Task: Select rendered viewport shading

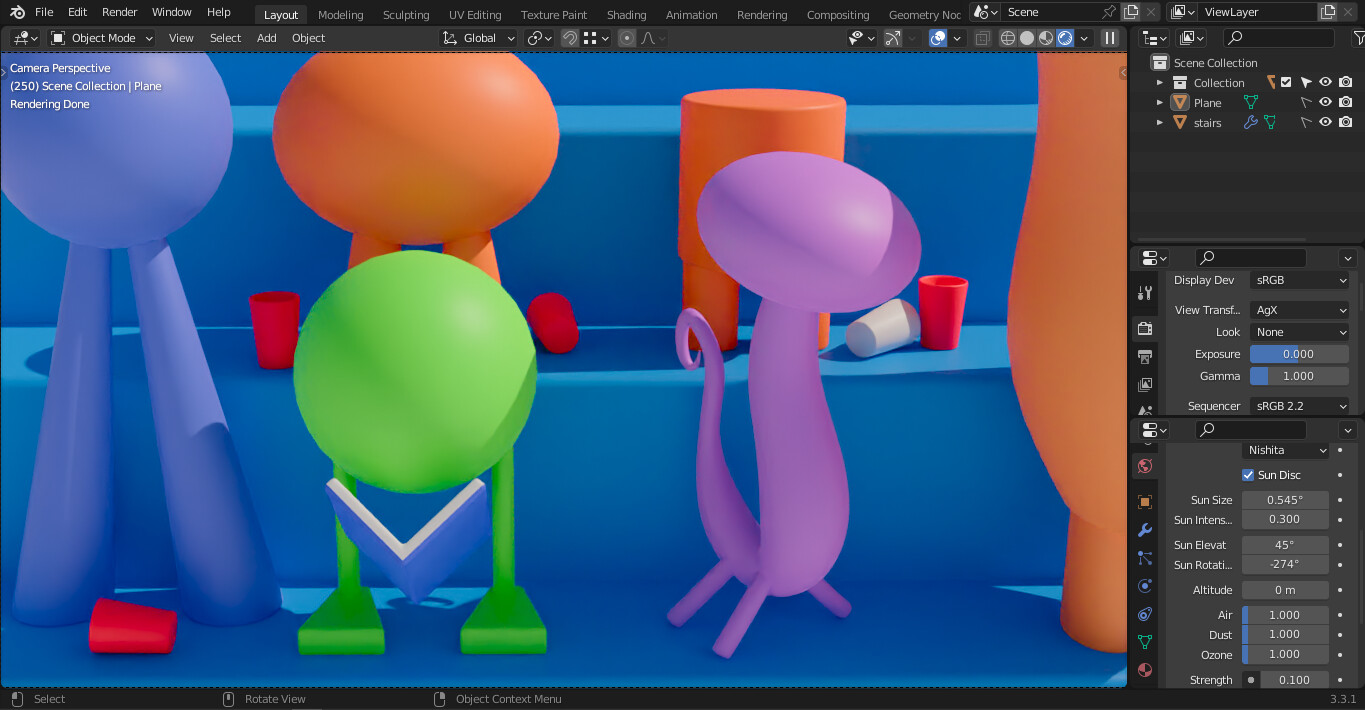Action: coord(1065,38)
